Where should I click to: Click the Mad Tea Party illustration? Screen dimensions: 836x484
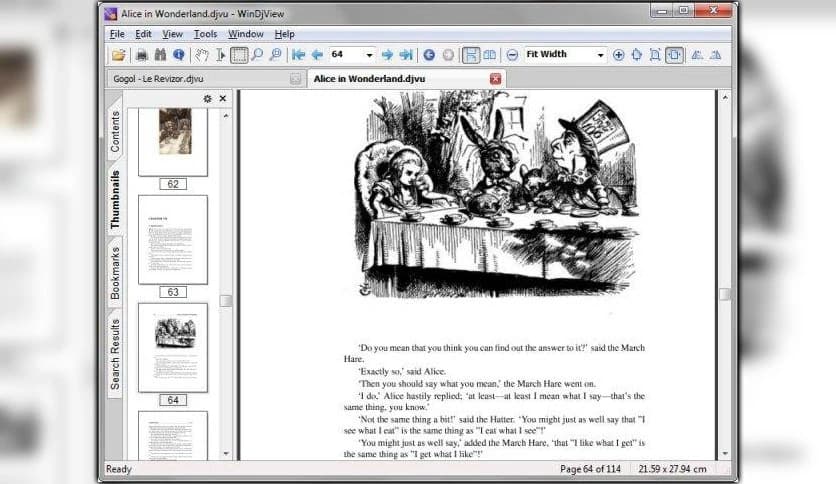coord(496,195)
